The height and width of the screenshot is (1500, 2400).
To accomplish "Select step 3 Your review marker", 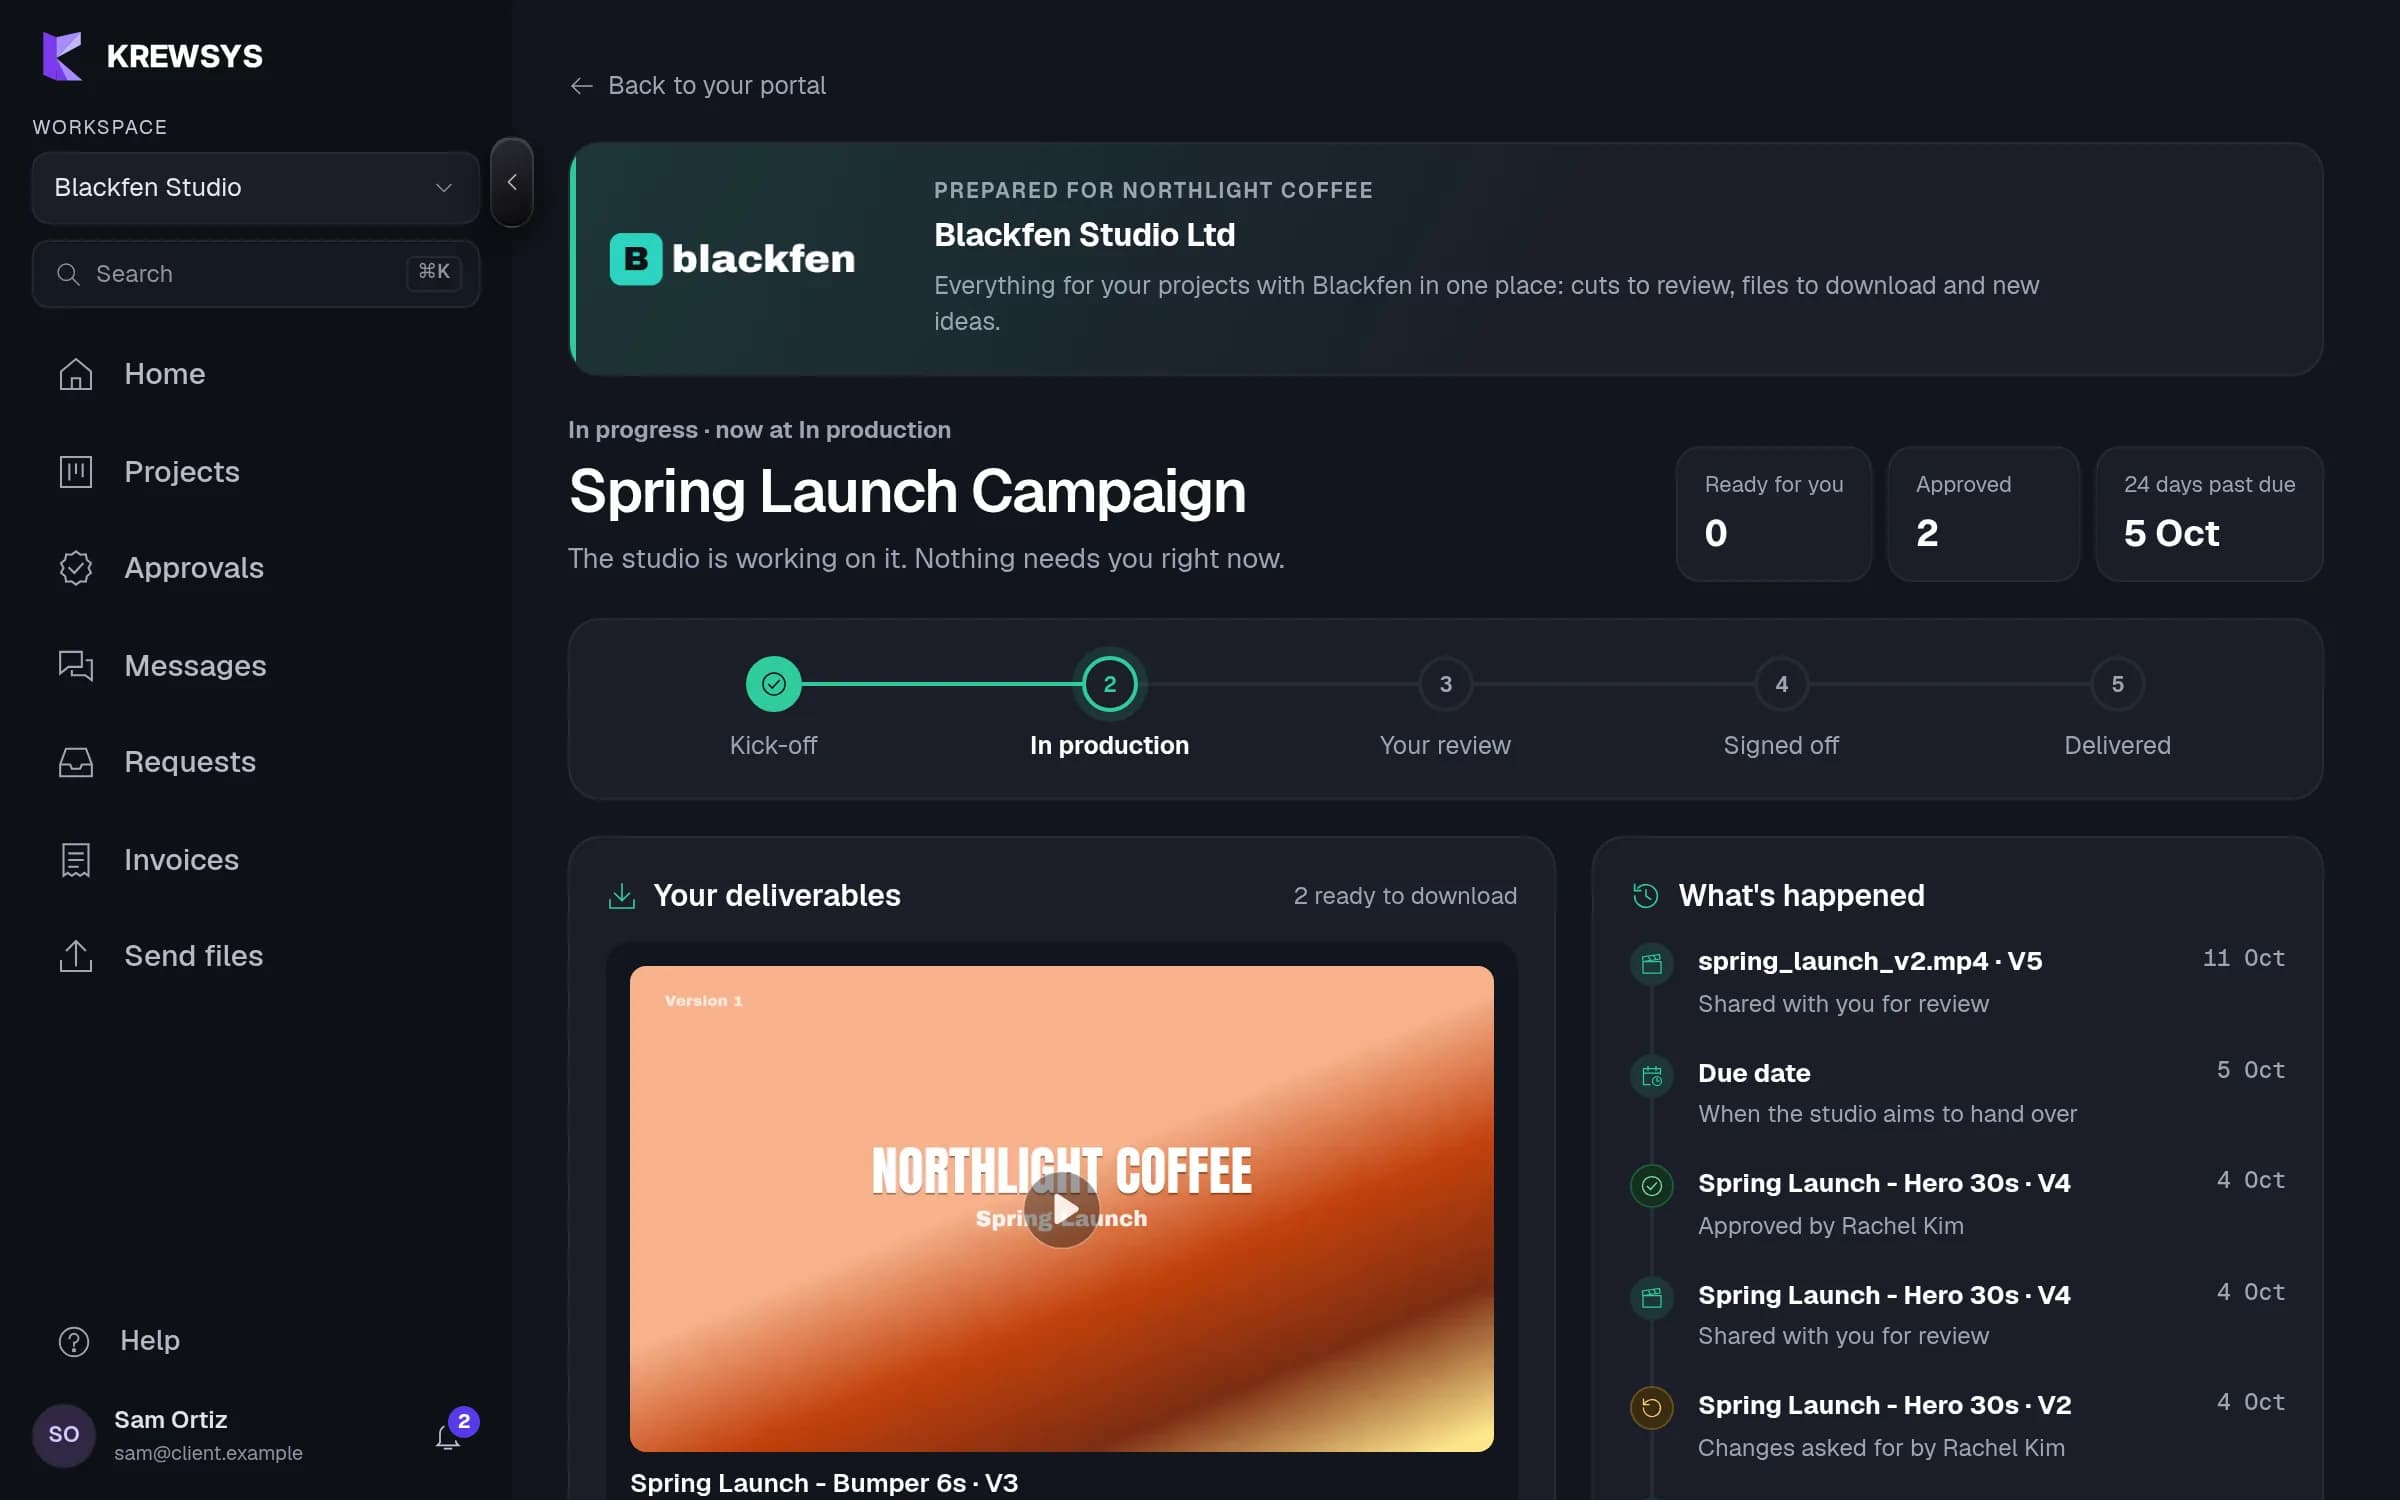I will [1446, 684].
